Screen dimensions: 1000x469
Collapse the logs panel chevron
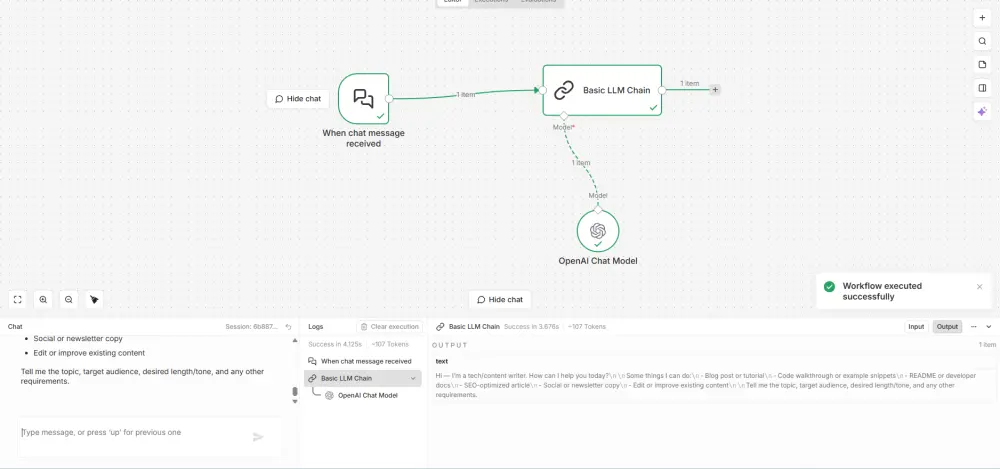989,327
